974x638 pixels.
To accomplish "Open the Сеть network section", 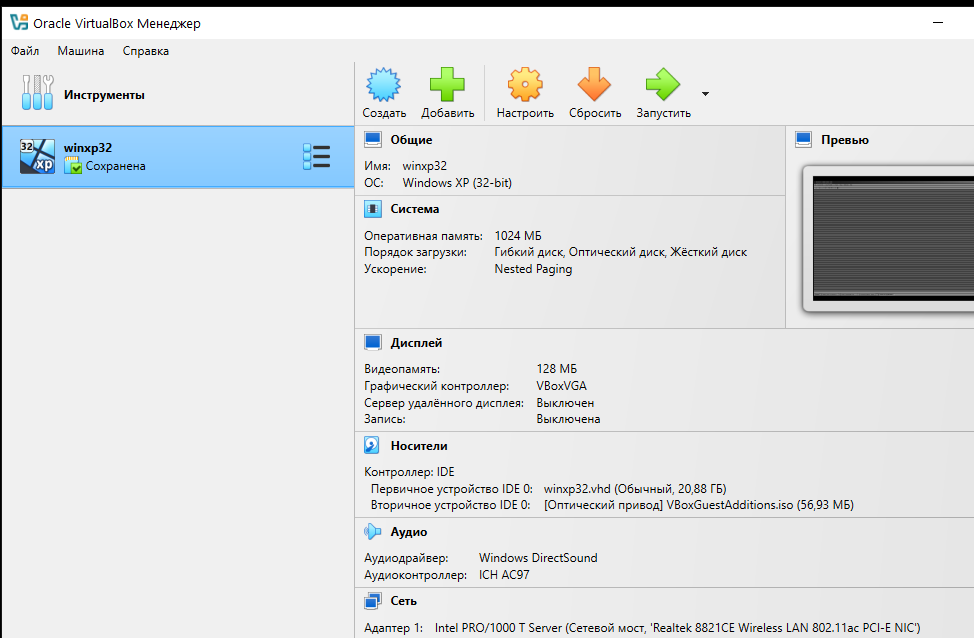I will click(403, 601).
